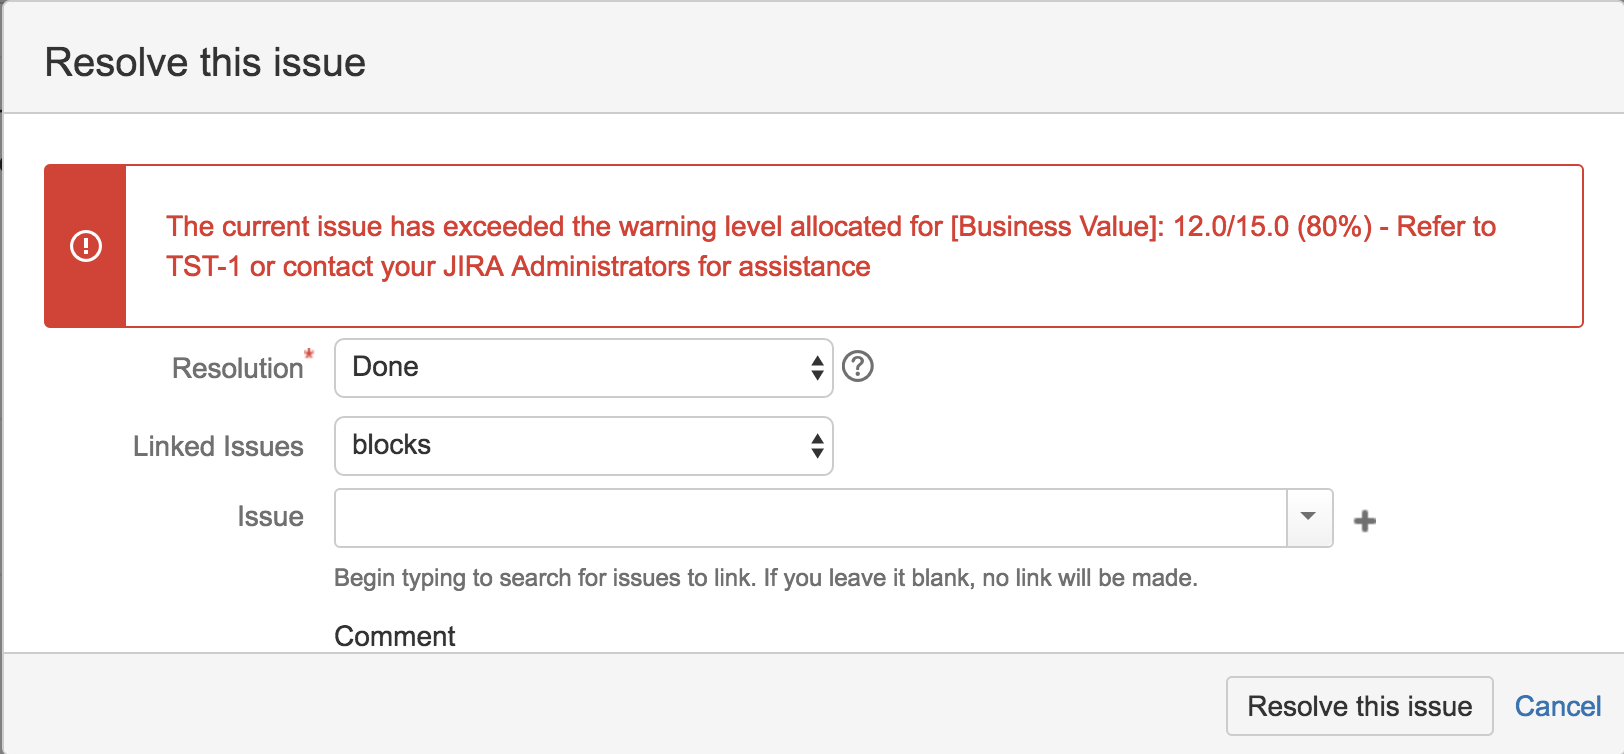
Task: Cancel the resolve dialog
Action: coord(1557,706)
